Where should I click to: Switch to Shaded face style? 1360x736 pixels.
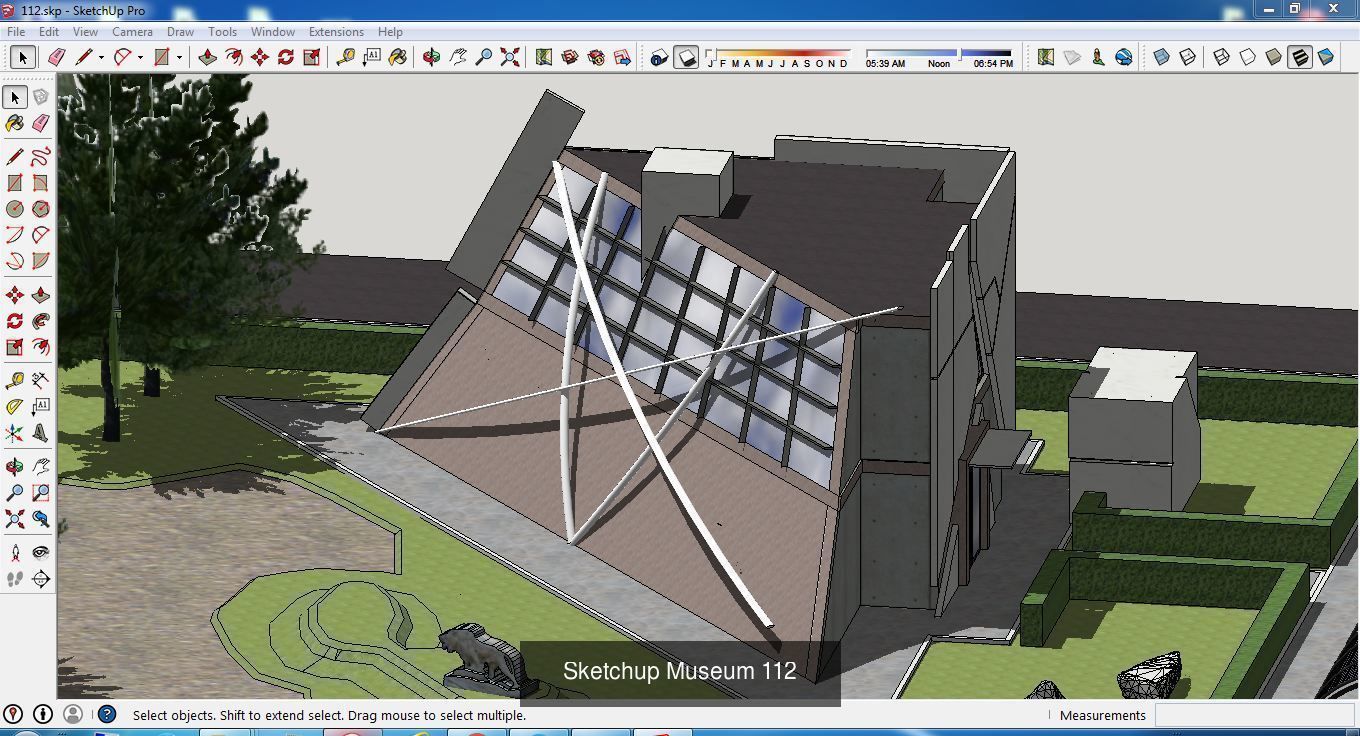[x=1273, y=57]
